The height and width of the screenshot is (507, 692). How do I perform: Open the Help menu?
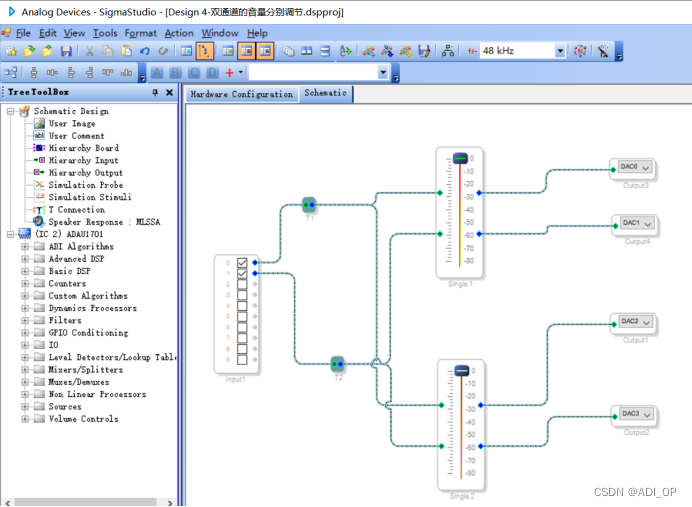click(257, 33)
